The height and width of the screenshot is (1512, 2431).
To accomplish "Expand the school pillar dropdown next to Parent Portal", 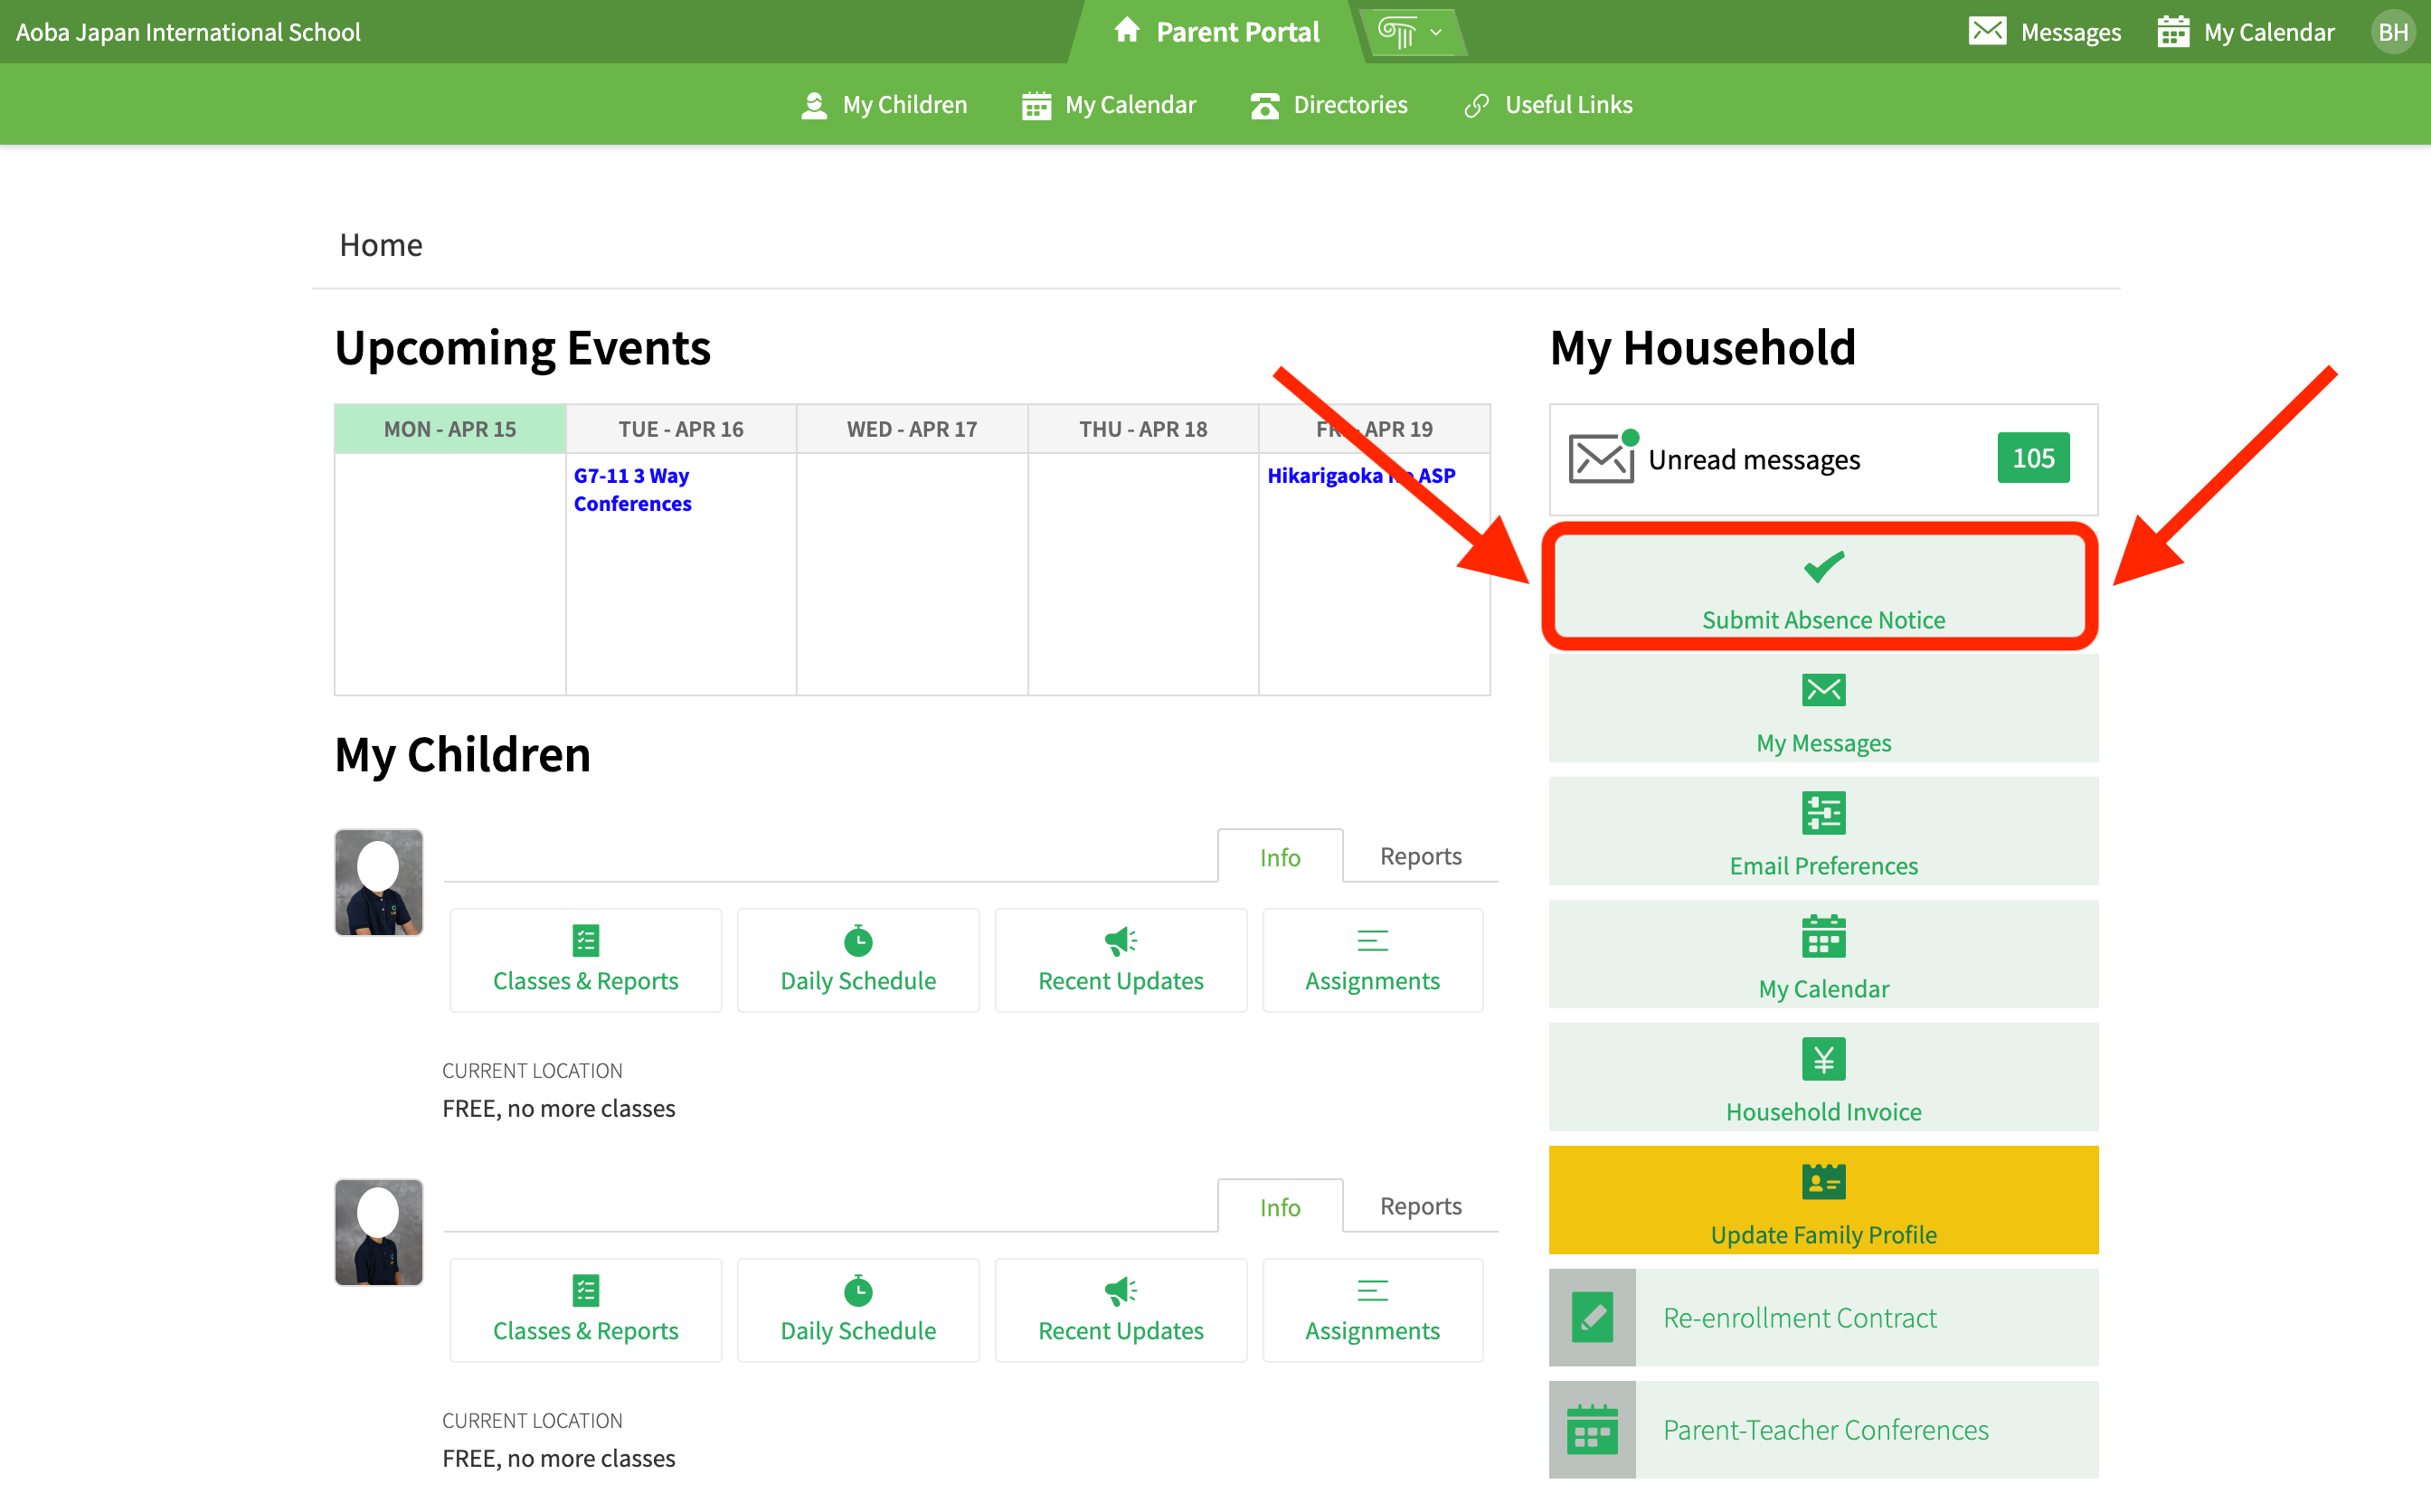I will (x=1410, y=32).
